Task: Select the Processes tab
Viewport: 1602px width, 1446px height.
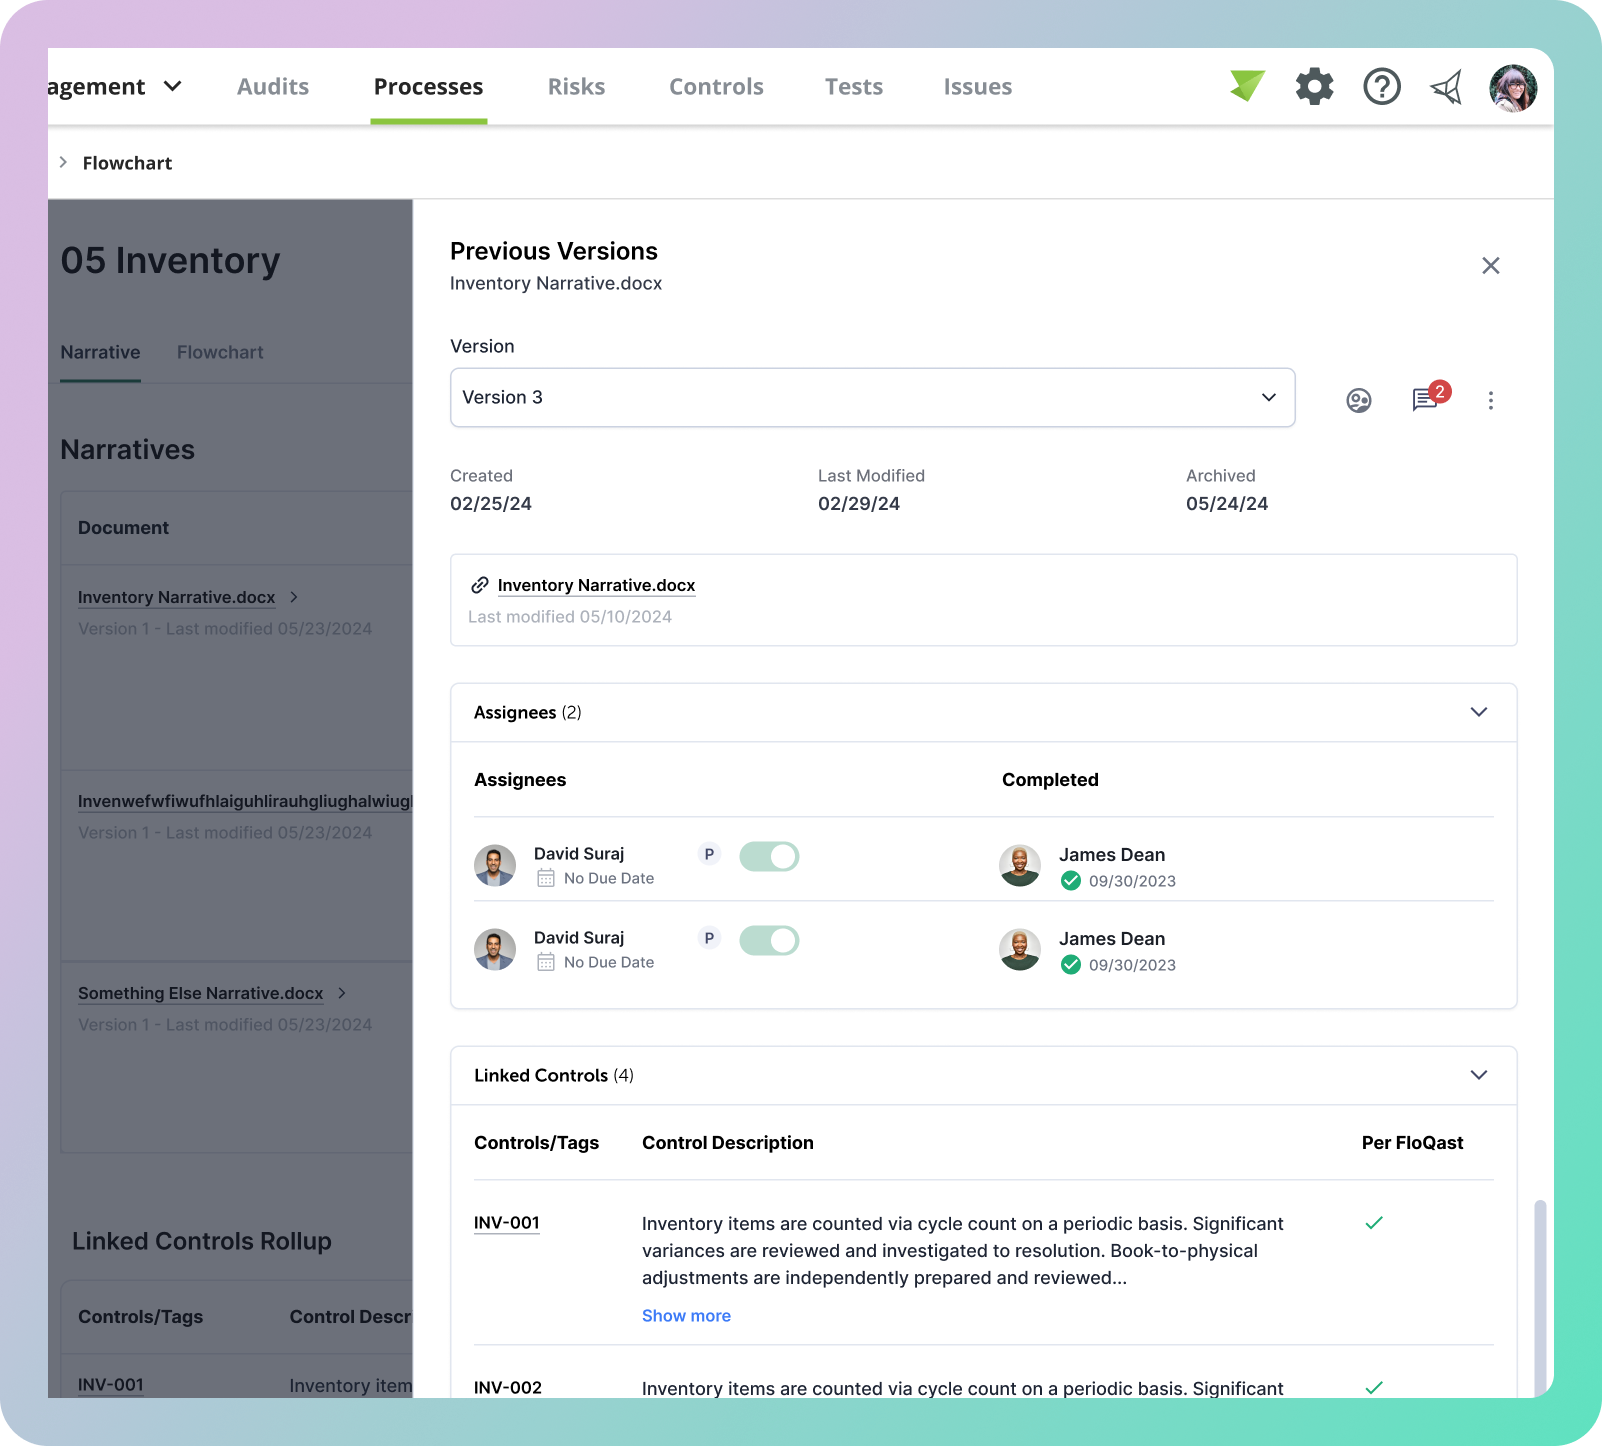Action: [428, 87]
